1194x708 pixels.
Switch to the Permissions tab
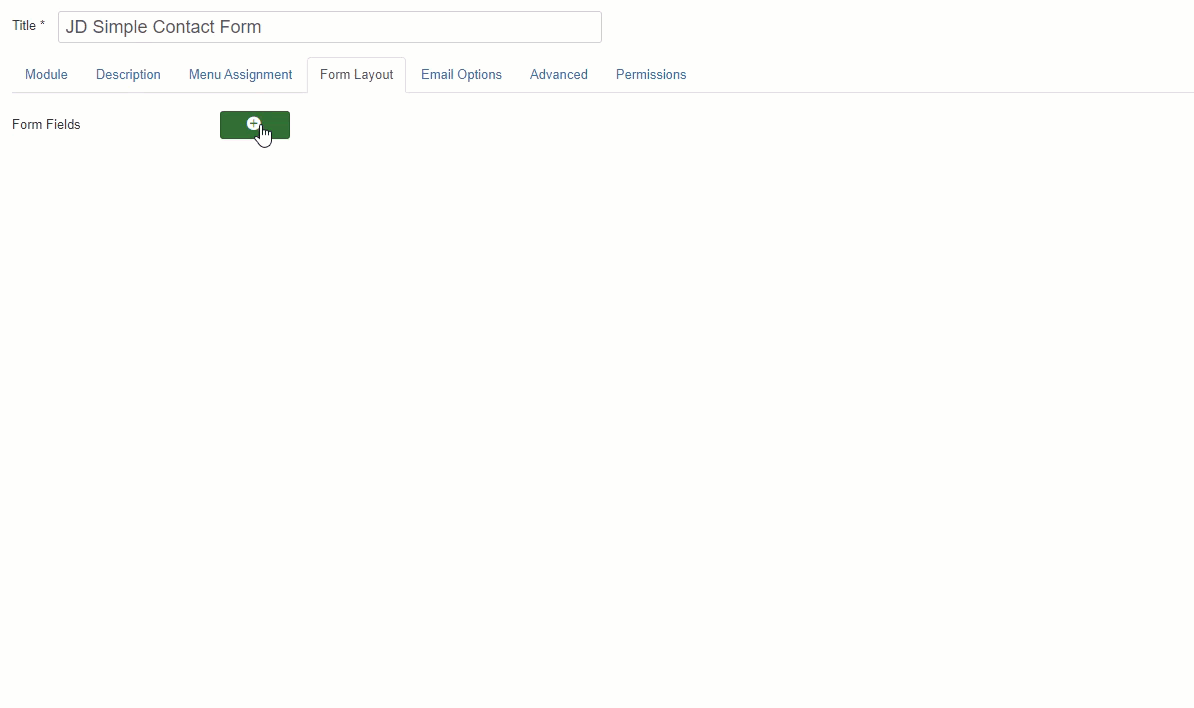651,74
